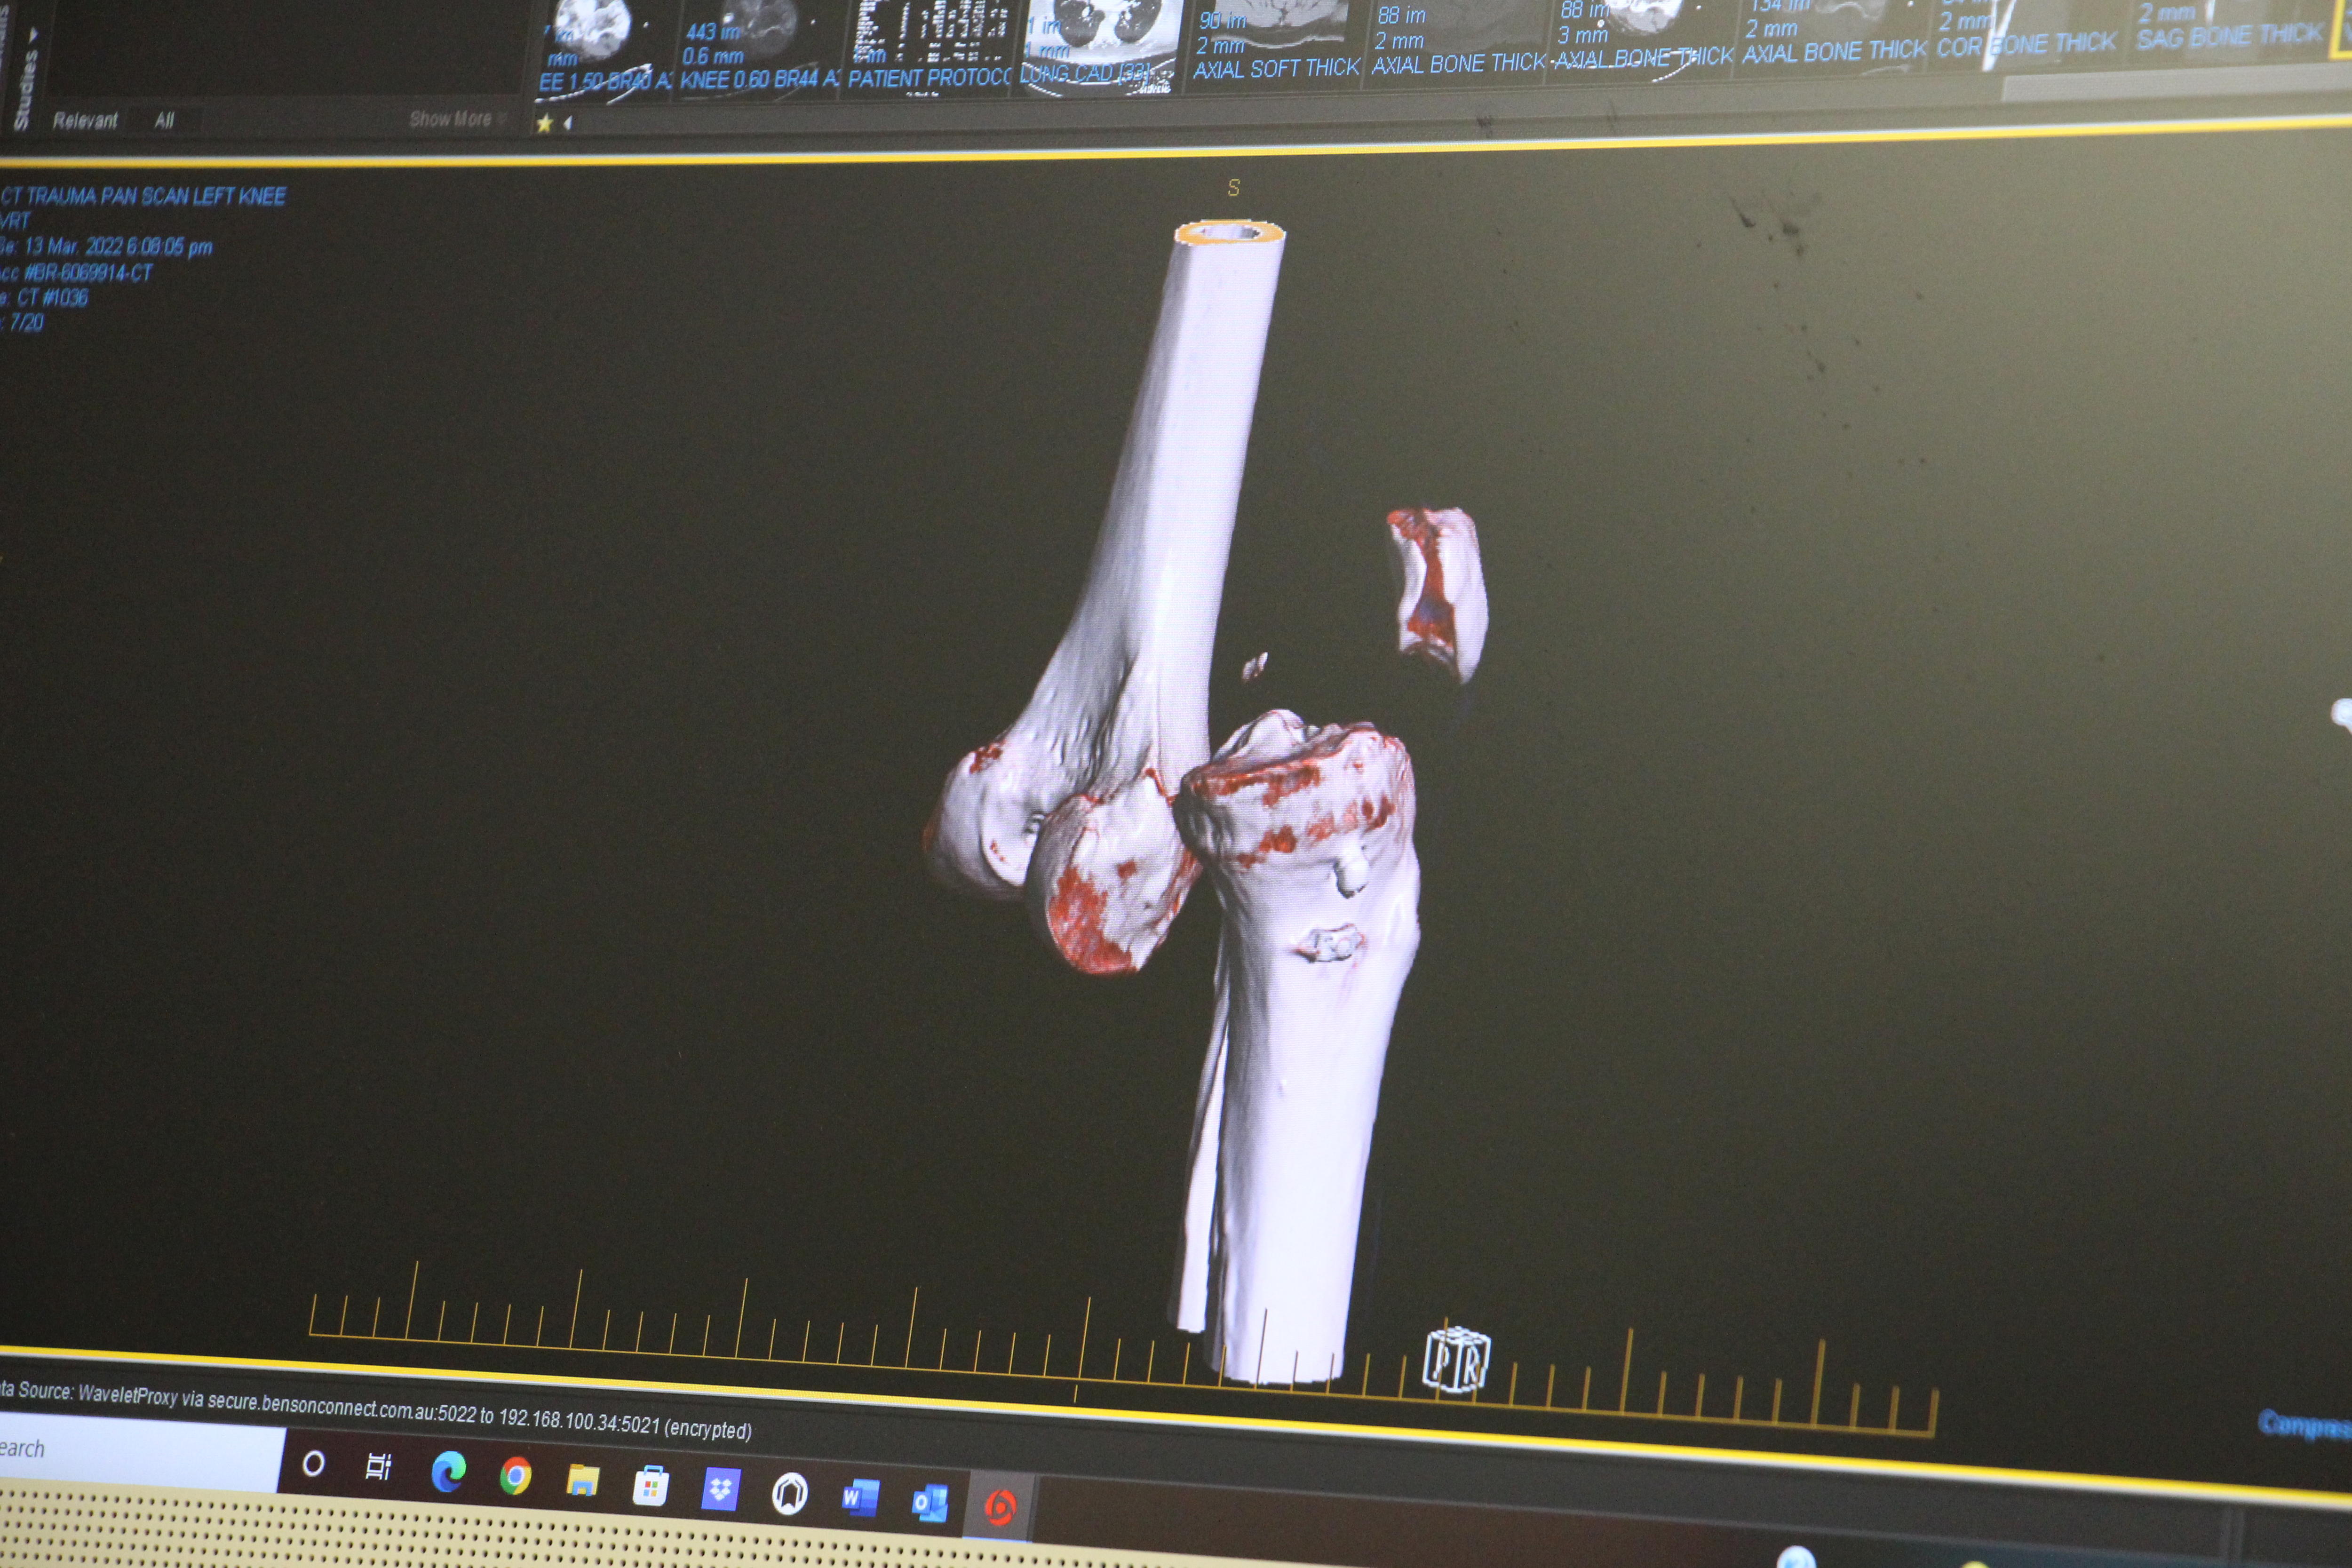Open the Dropbox taskbar icon
The width and height of the screenshot is (2352, 1568).
coord(720,1490)
